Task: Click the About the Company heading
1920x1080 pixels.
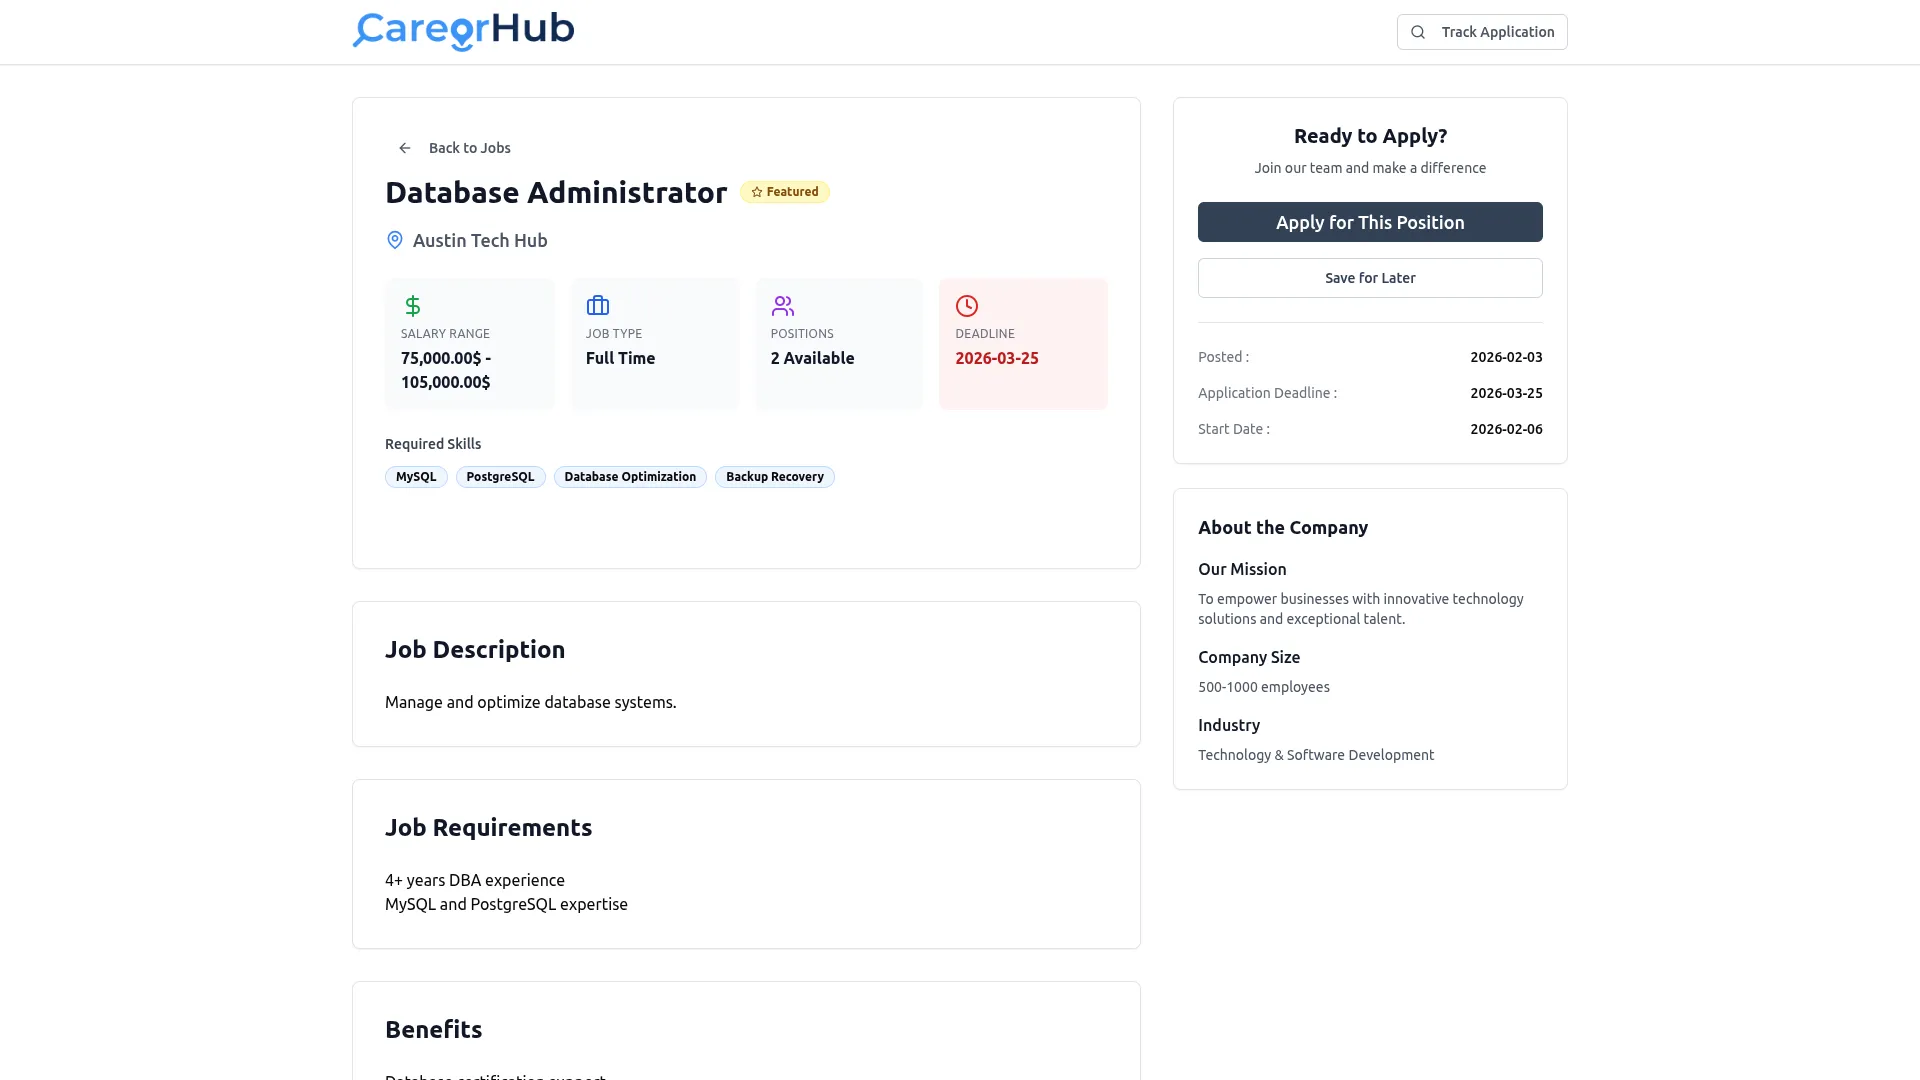Action: 1283,528
